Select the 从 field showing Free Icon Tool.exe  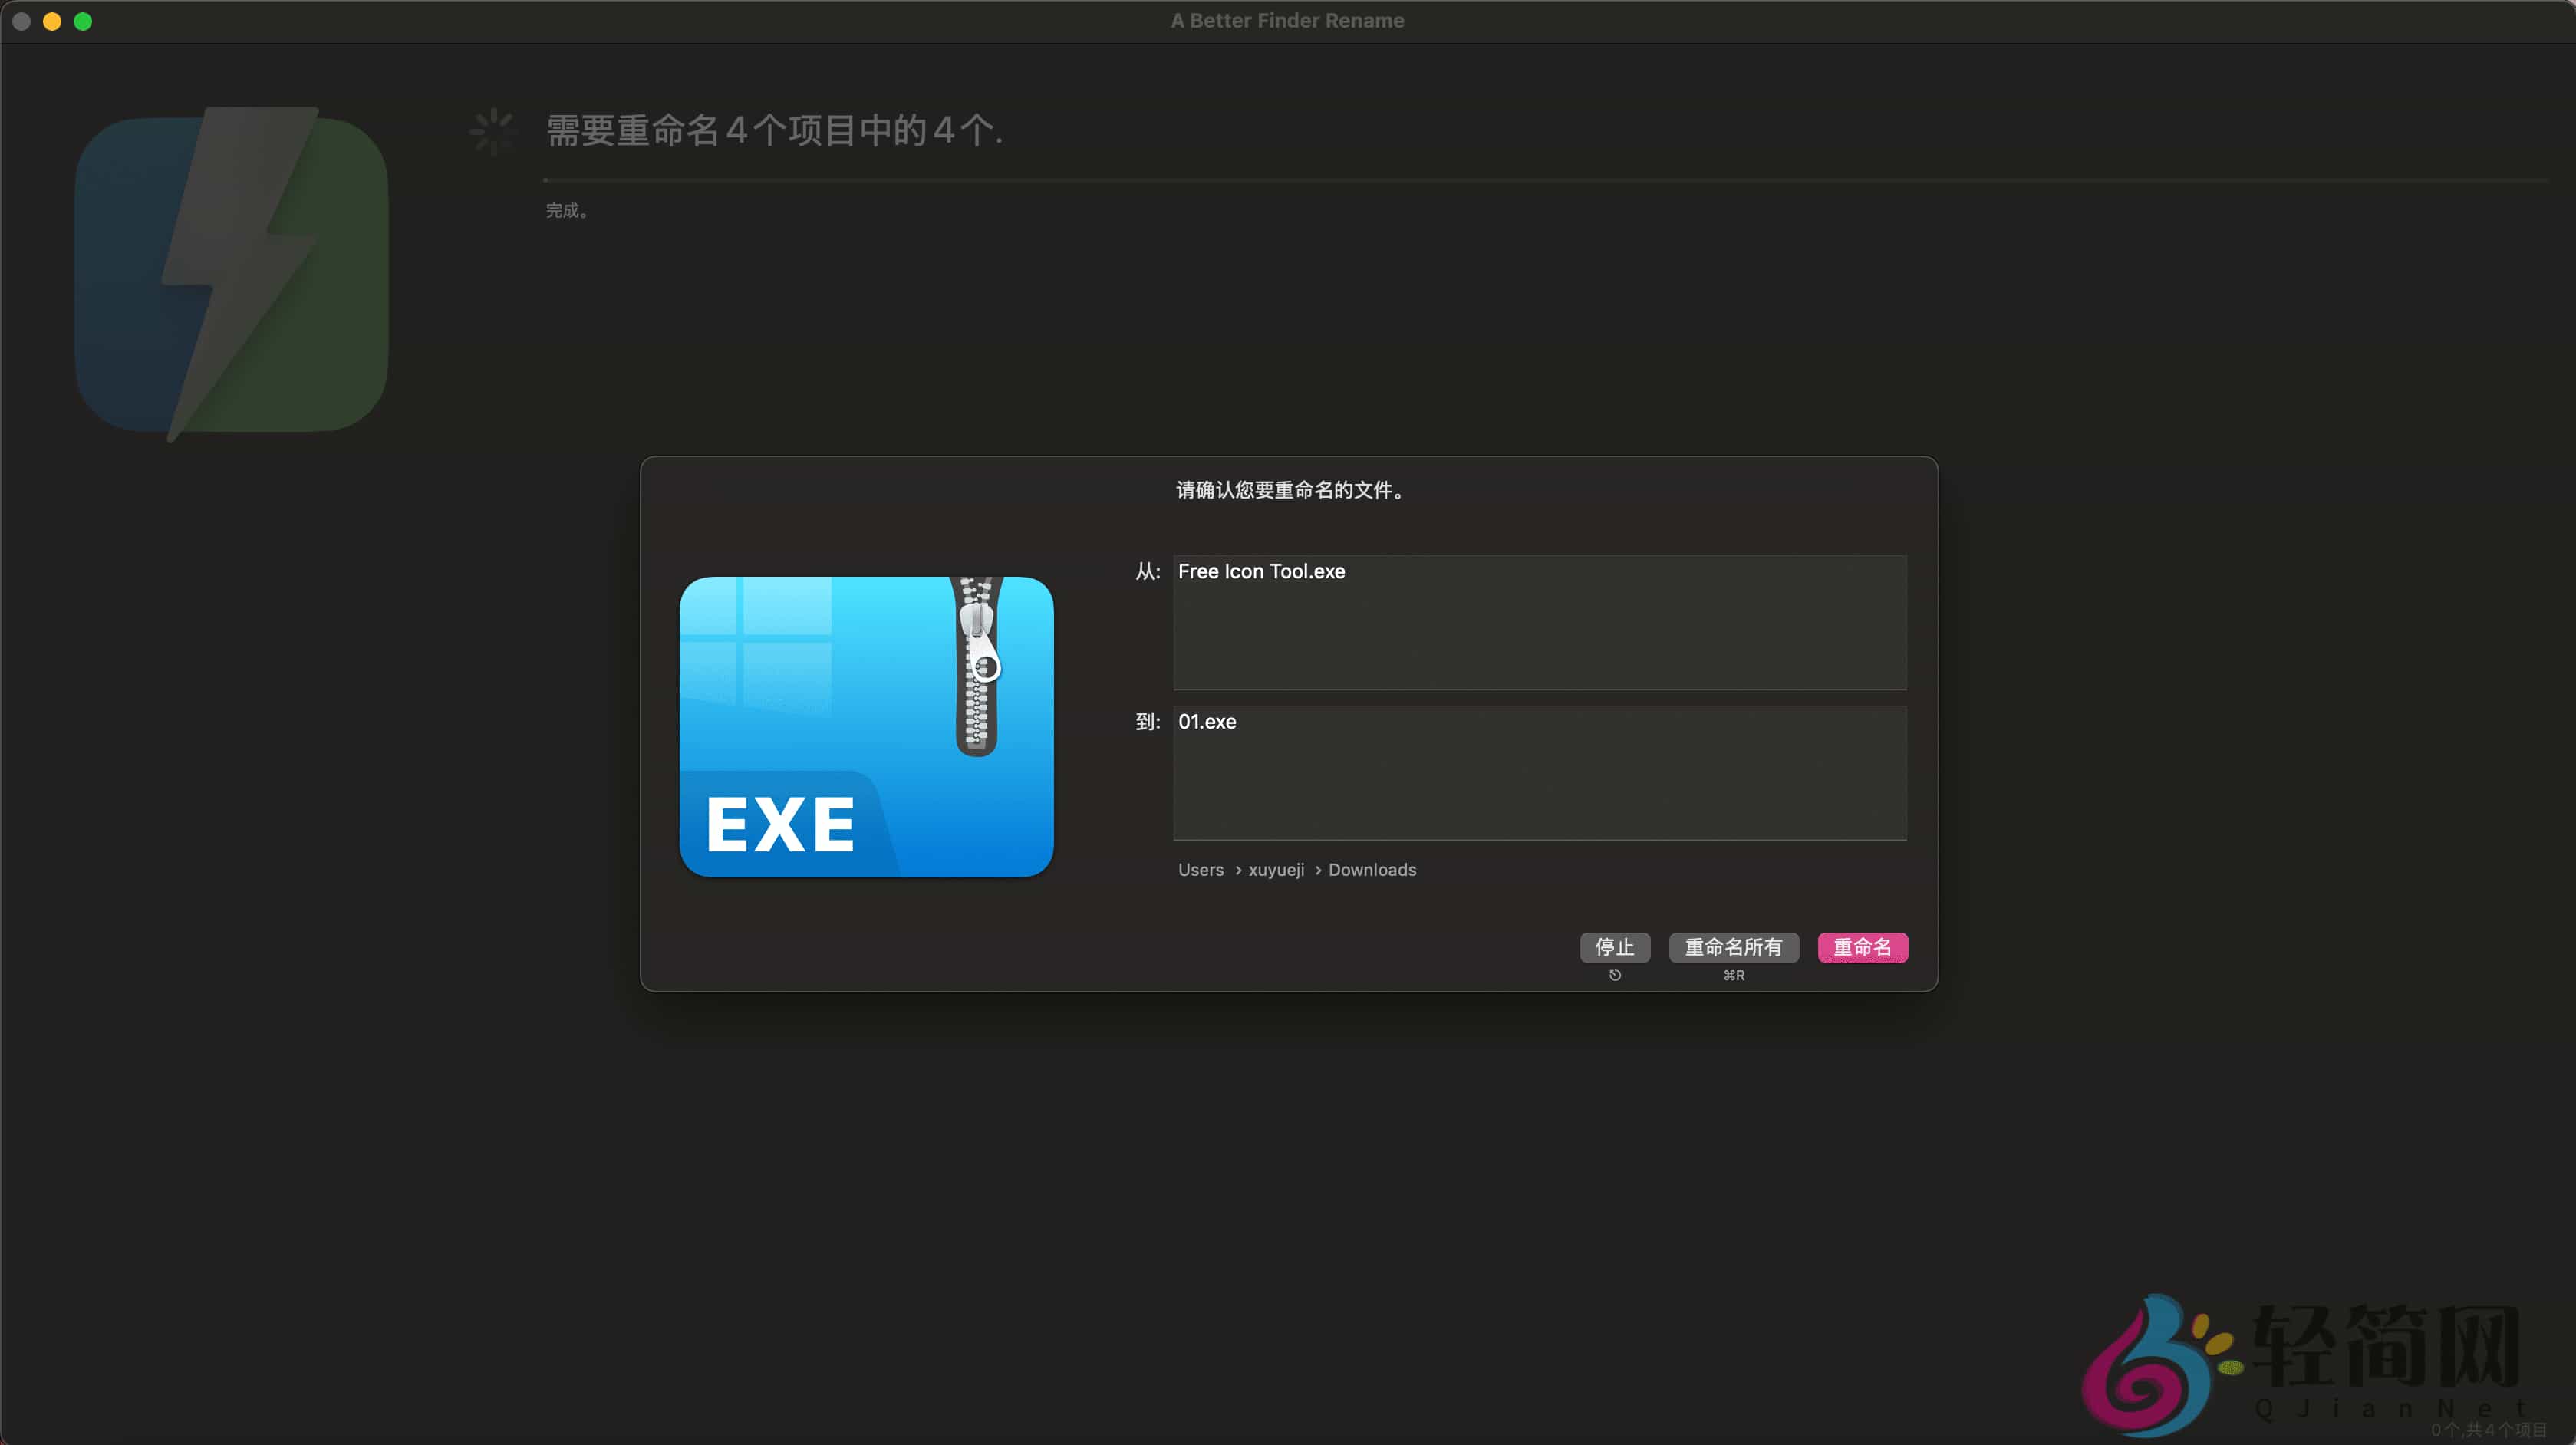1539,622
